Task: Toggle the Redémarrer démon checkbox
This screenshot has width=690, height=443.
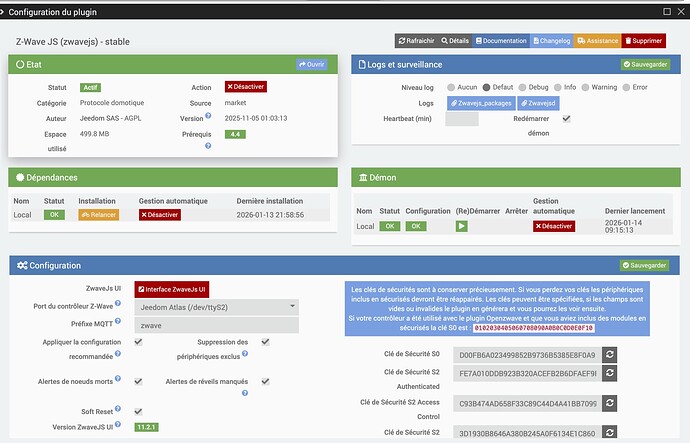Action: [x=567, y=119]
